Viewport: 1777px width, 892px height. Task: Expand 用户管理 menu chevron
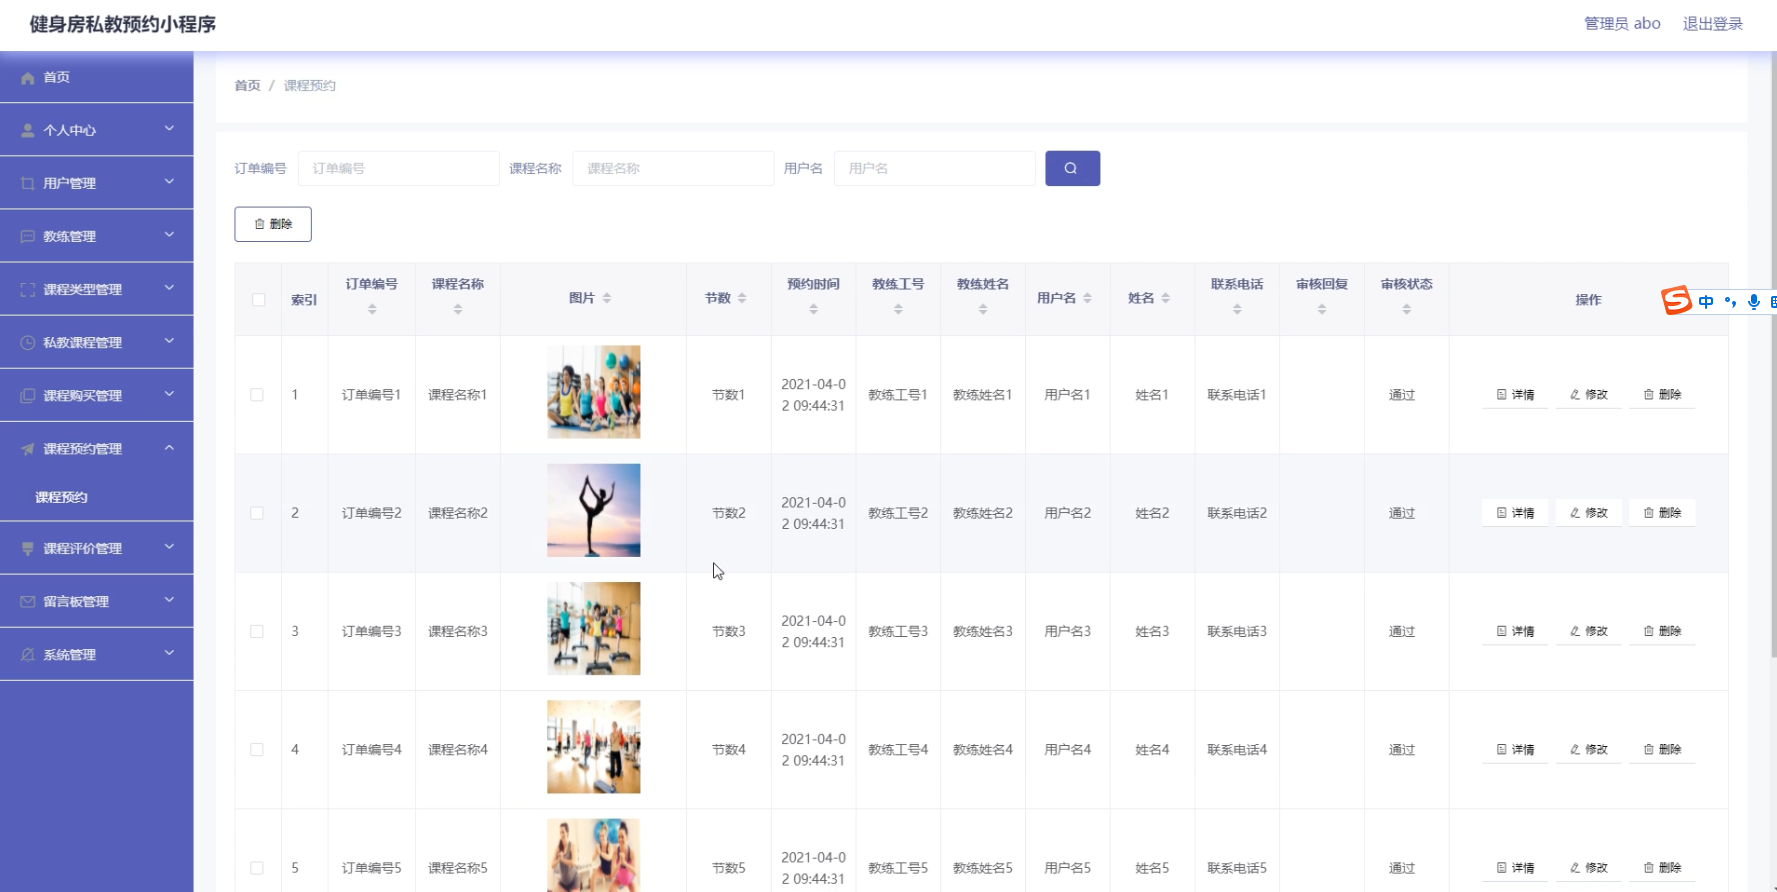pos(169,182)
